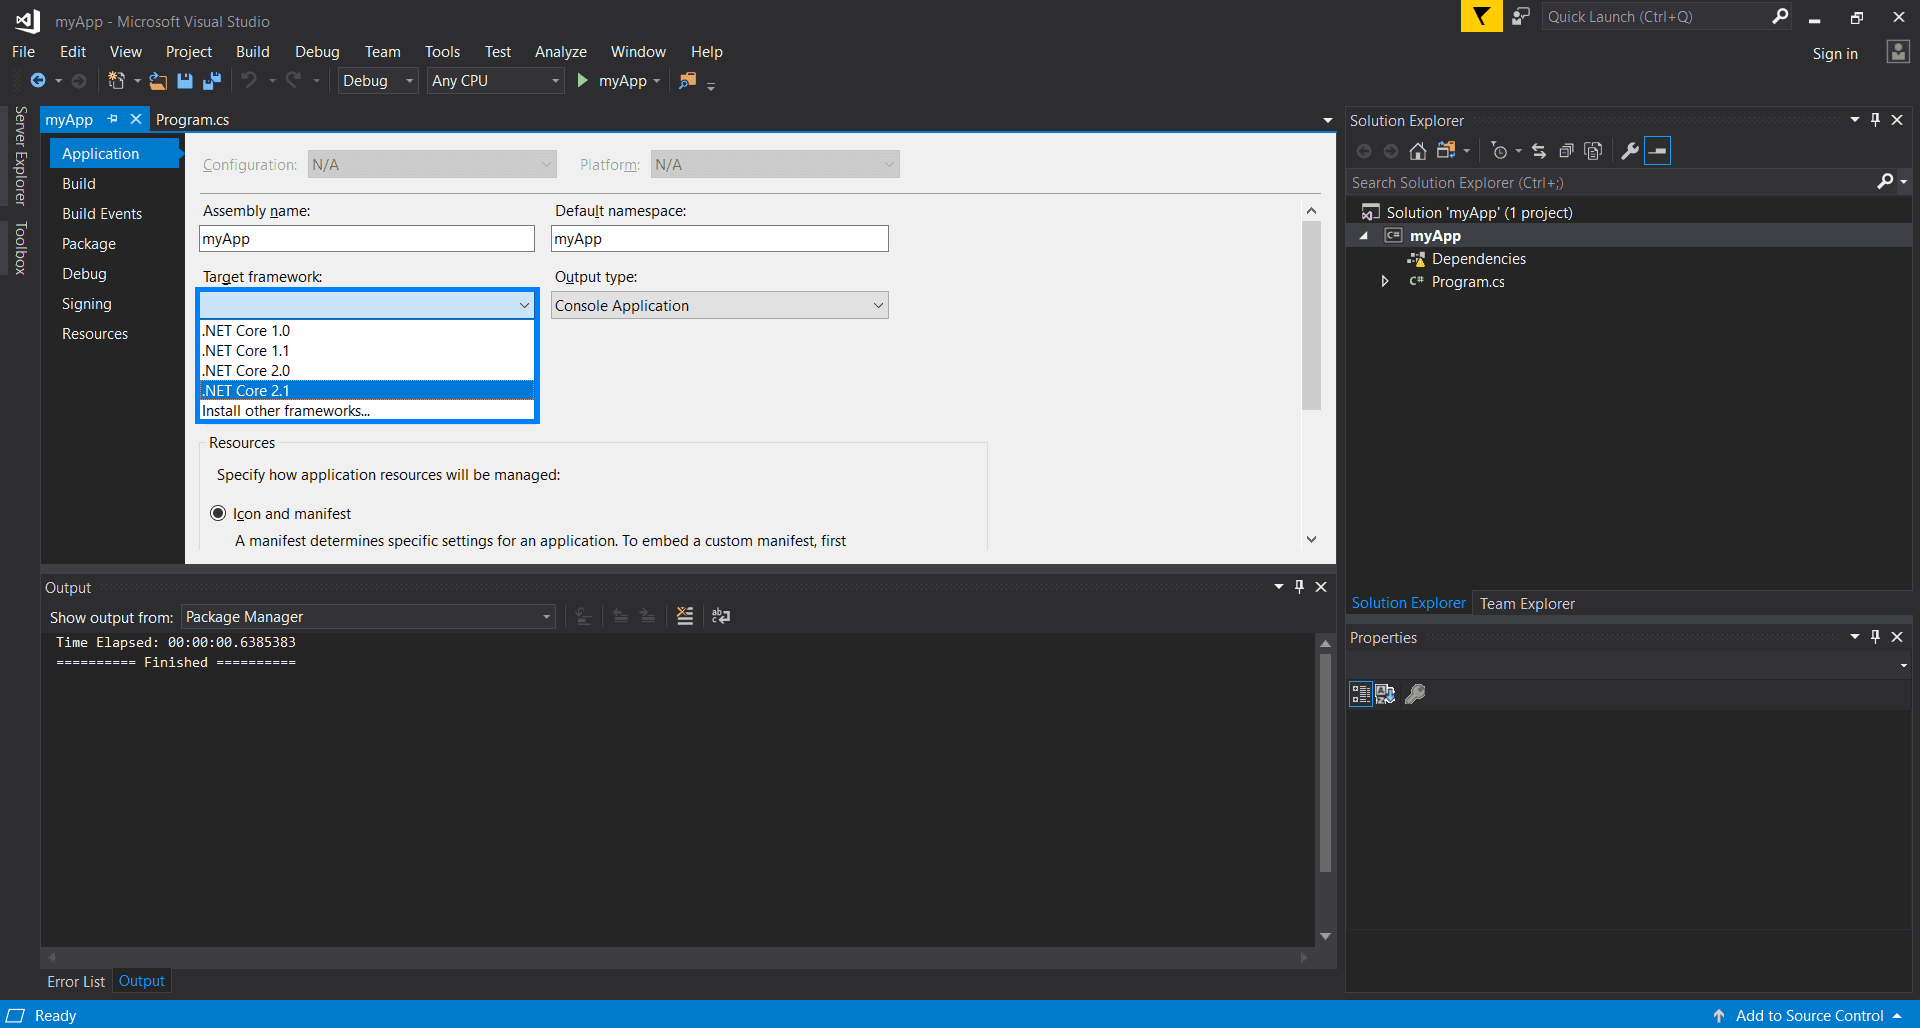
Task: Collapse all items in Solution Explorer toolbar
Action: [x=1566, y=151]
